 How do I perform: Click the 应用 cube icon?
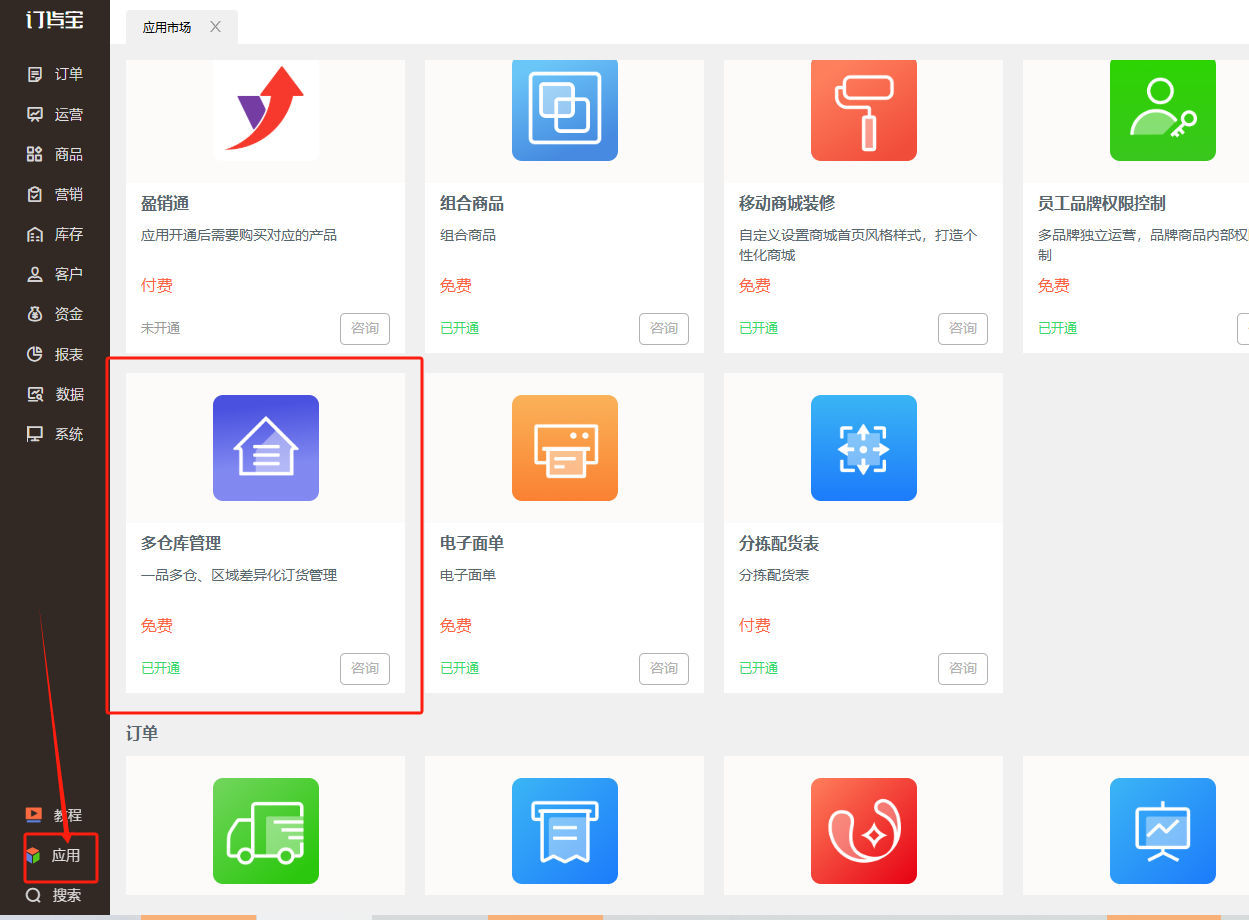point(34,856)
